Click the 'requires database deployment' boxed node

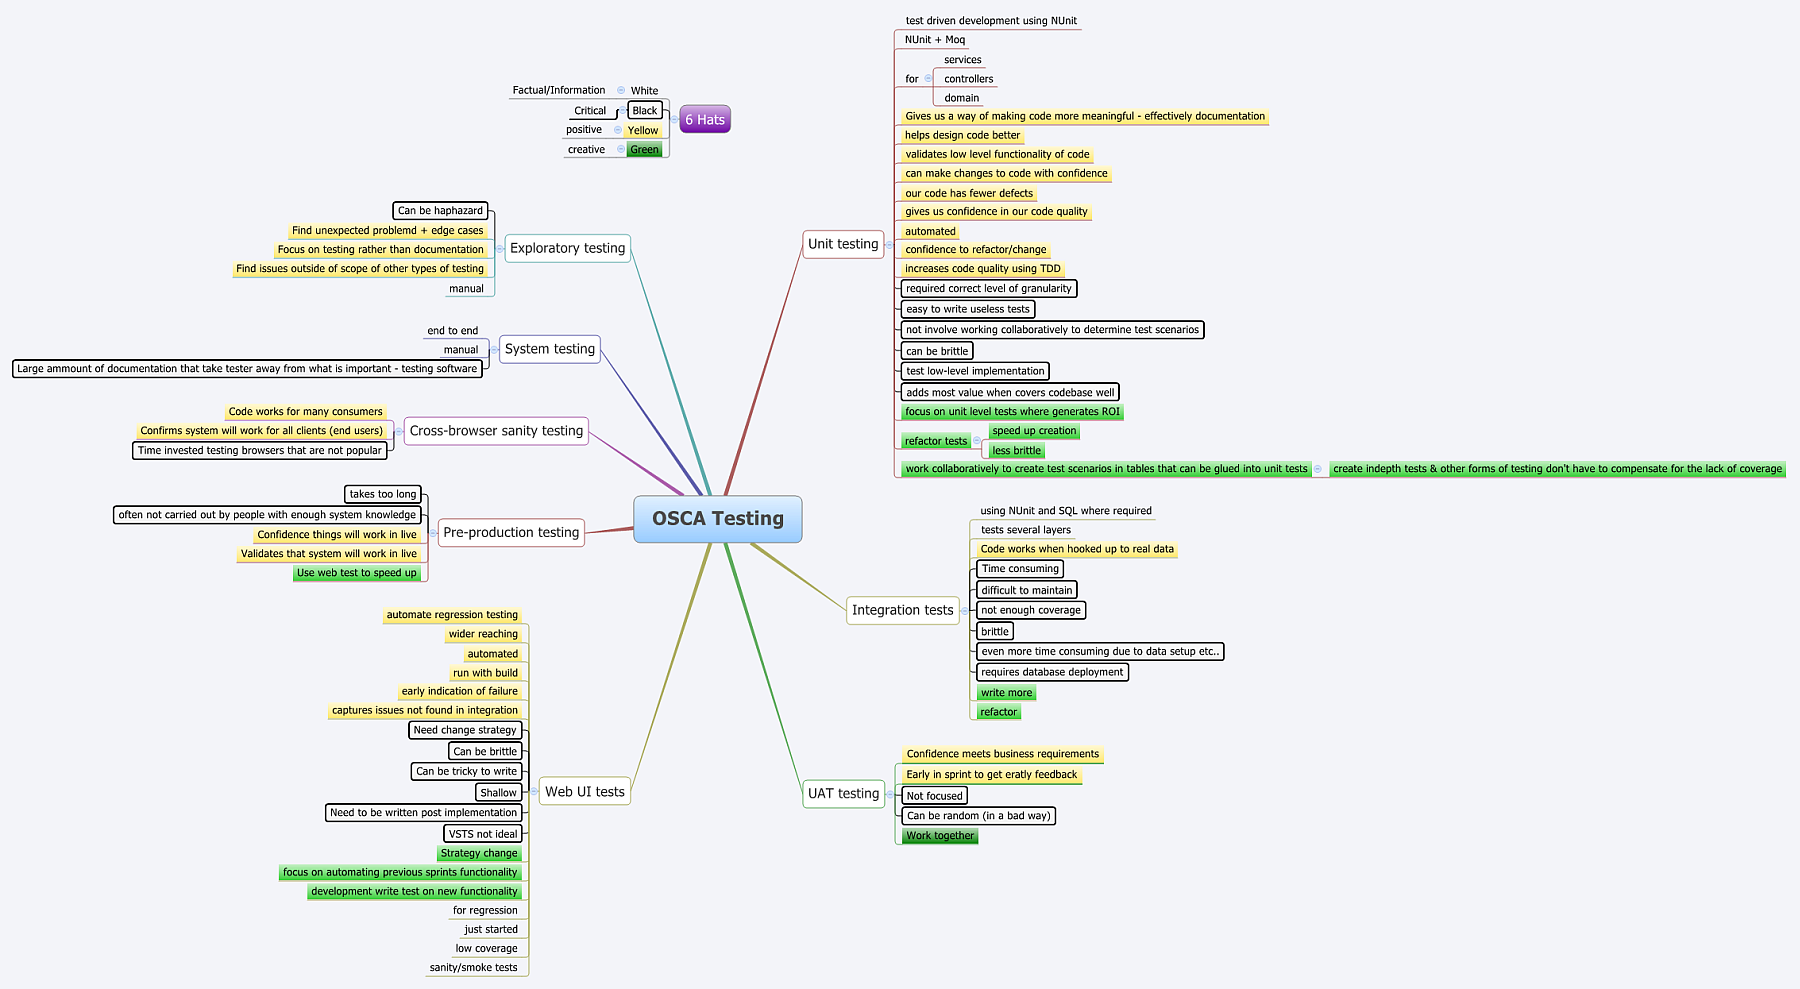(1051, 672)
